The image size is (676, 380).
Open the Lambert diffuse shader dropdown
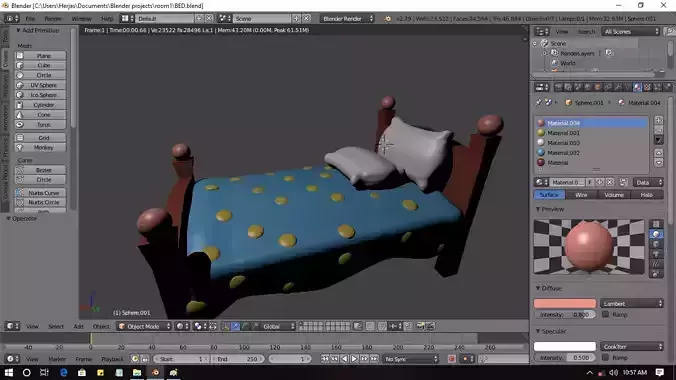[632, 304]
